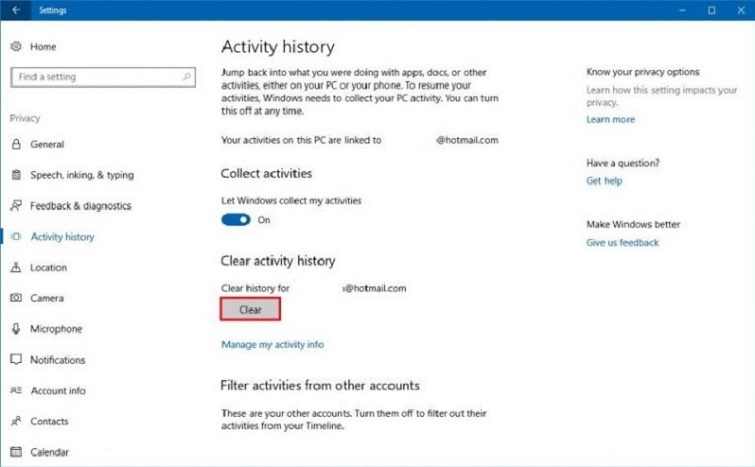Turn off Let Windows collect my activities

tap(236, 220)
